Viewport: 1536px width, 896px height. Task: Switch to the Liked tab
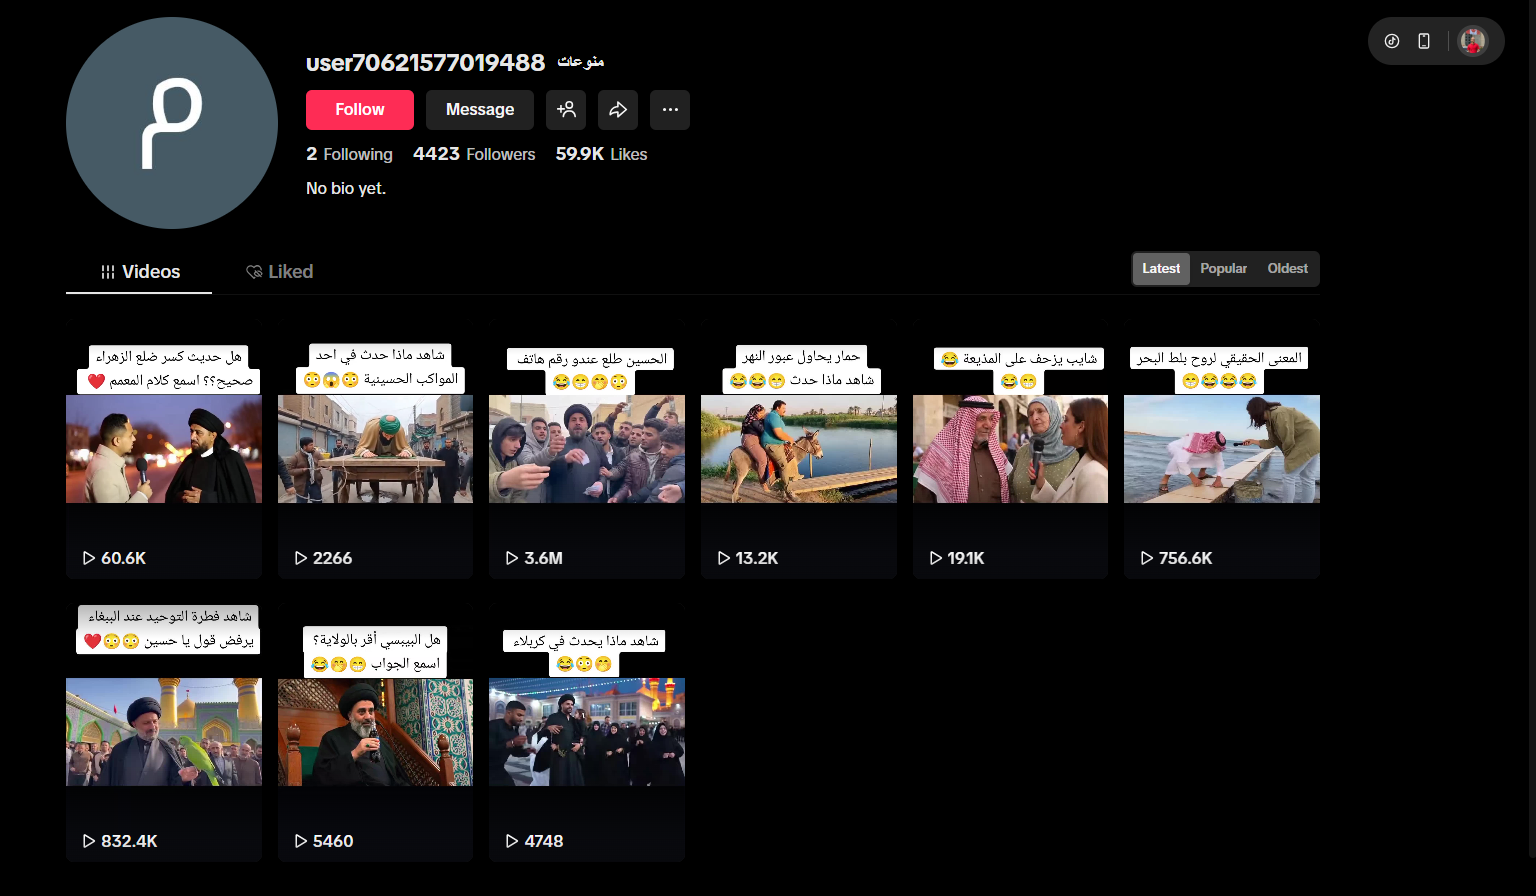280,272
